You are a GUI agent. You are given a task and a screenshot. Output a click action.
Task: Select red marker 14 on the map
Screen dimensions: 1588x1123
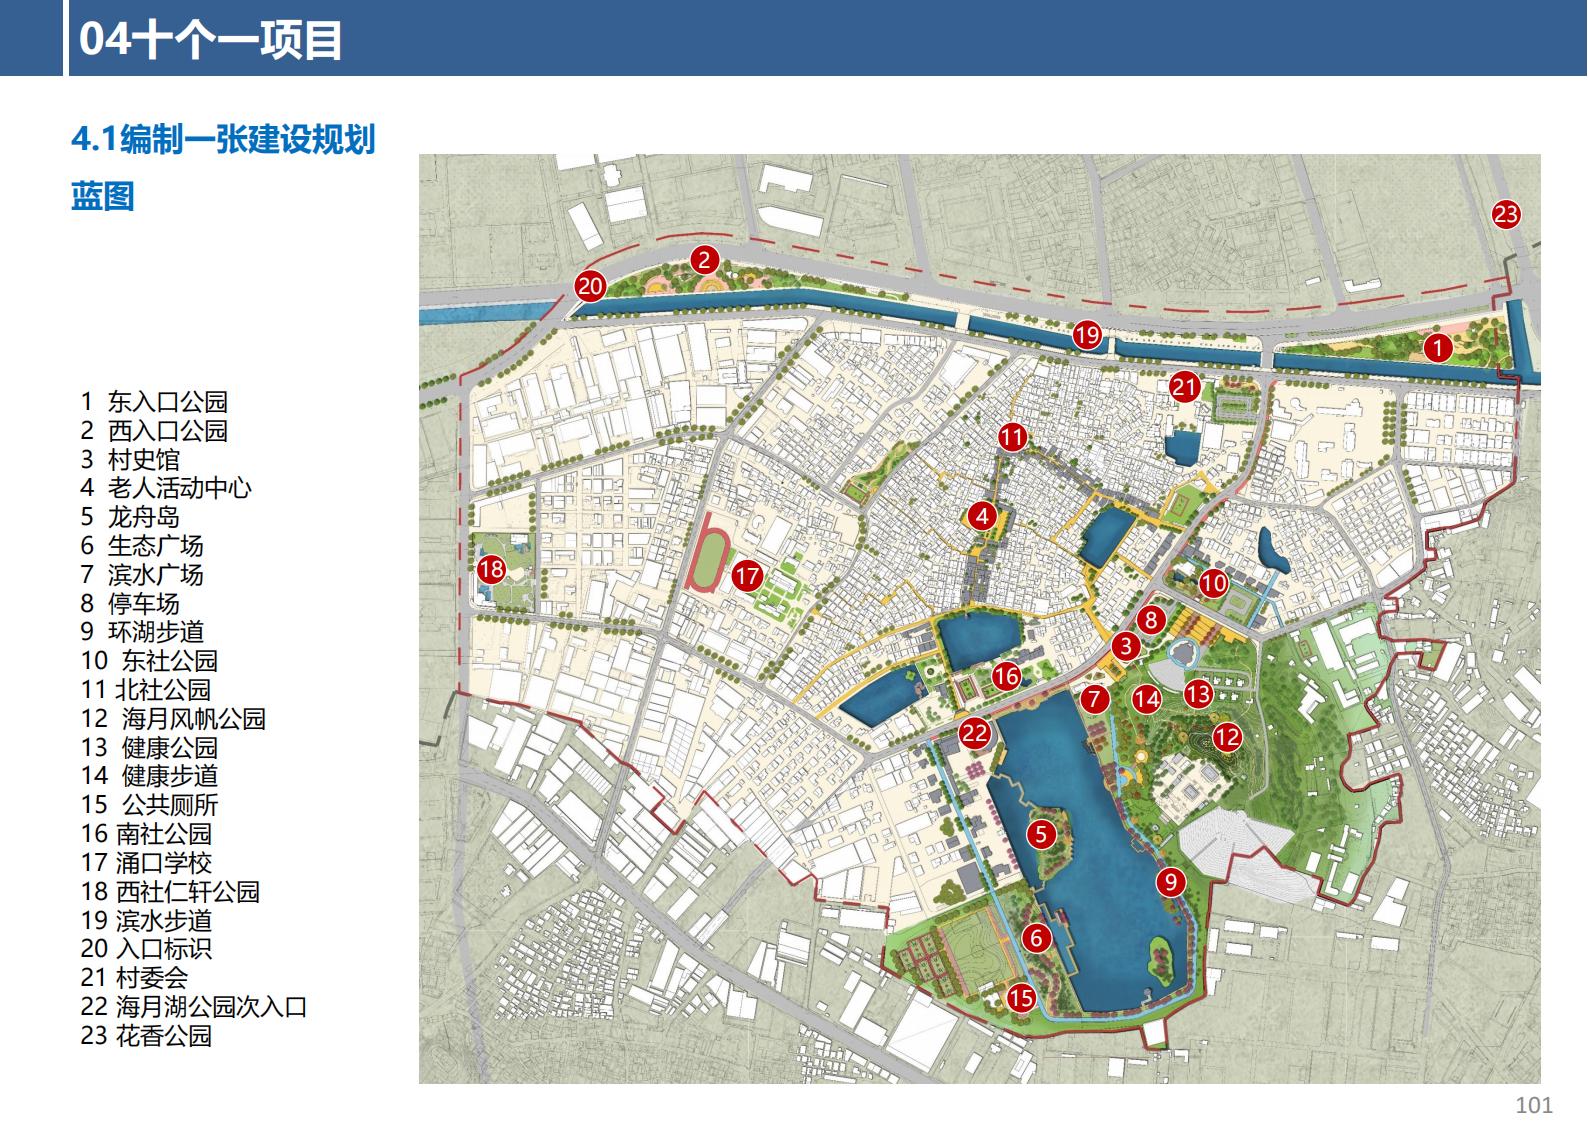(1147, 699)
